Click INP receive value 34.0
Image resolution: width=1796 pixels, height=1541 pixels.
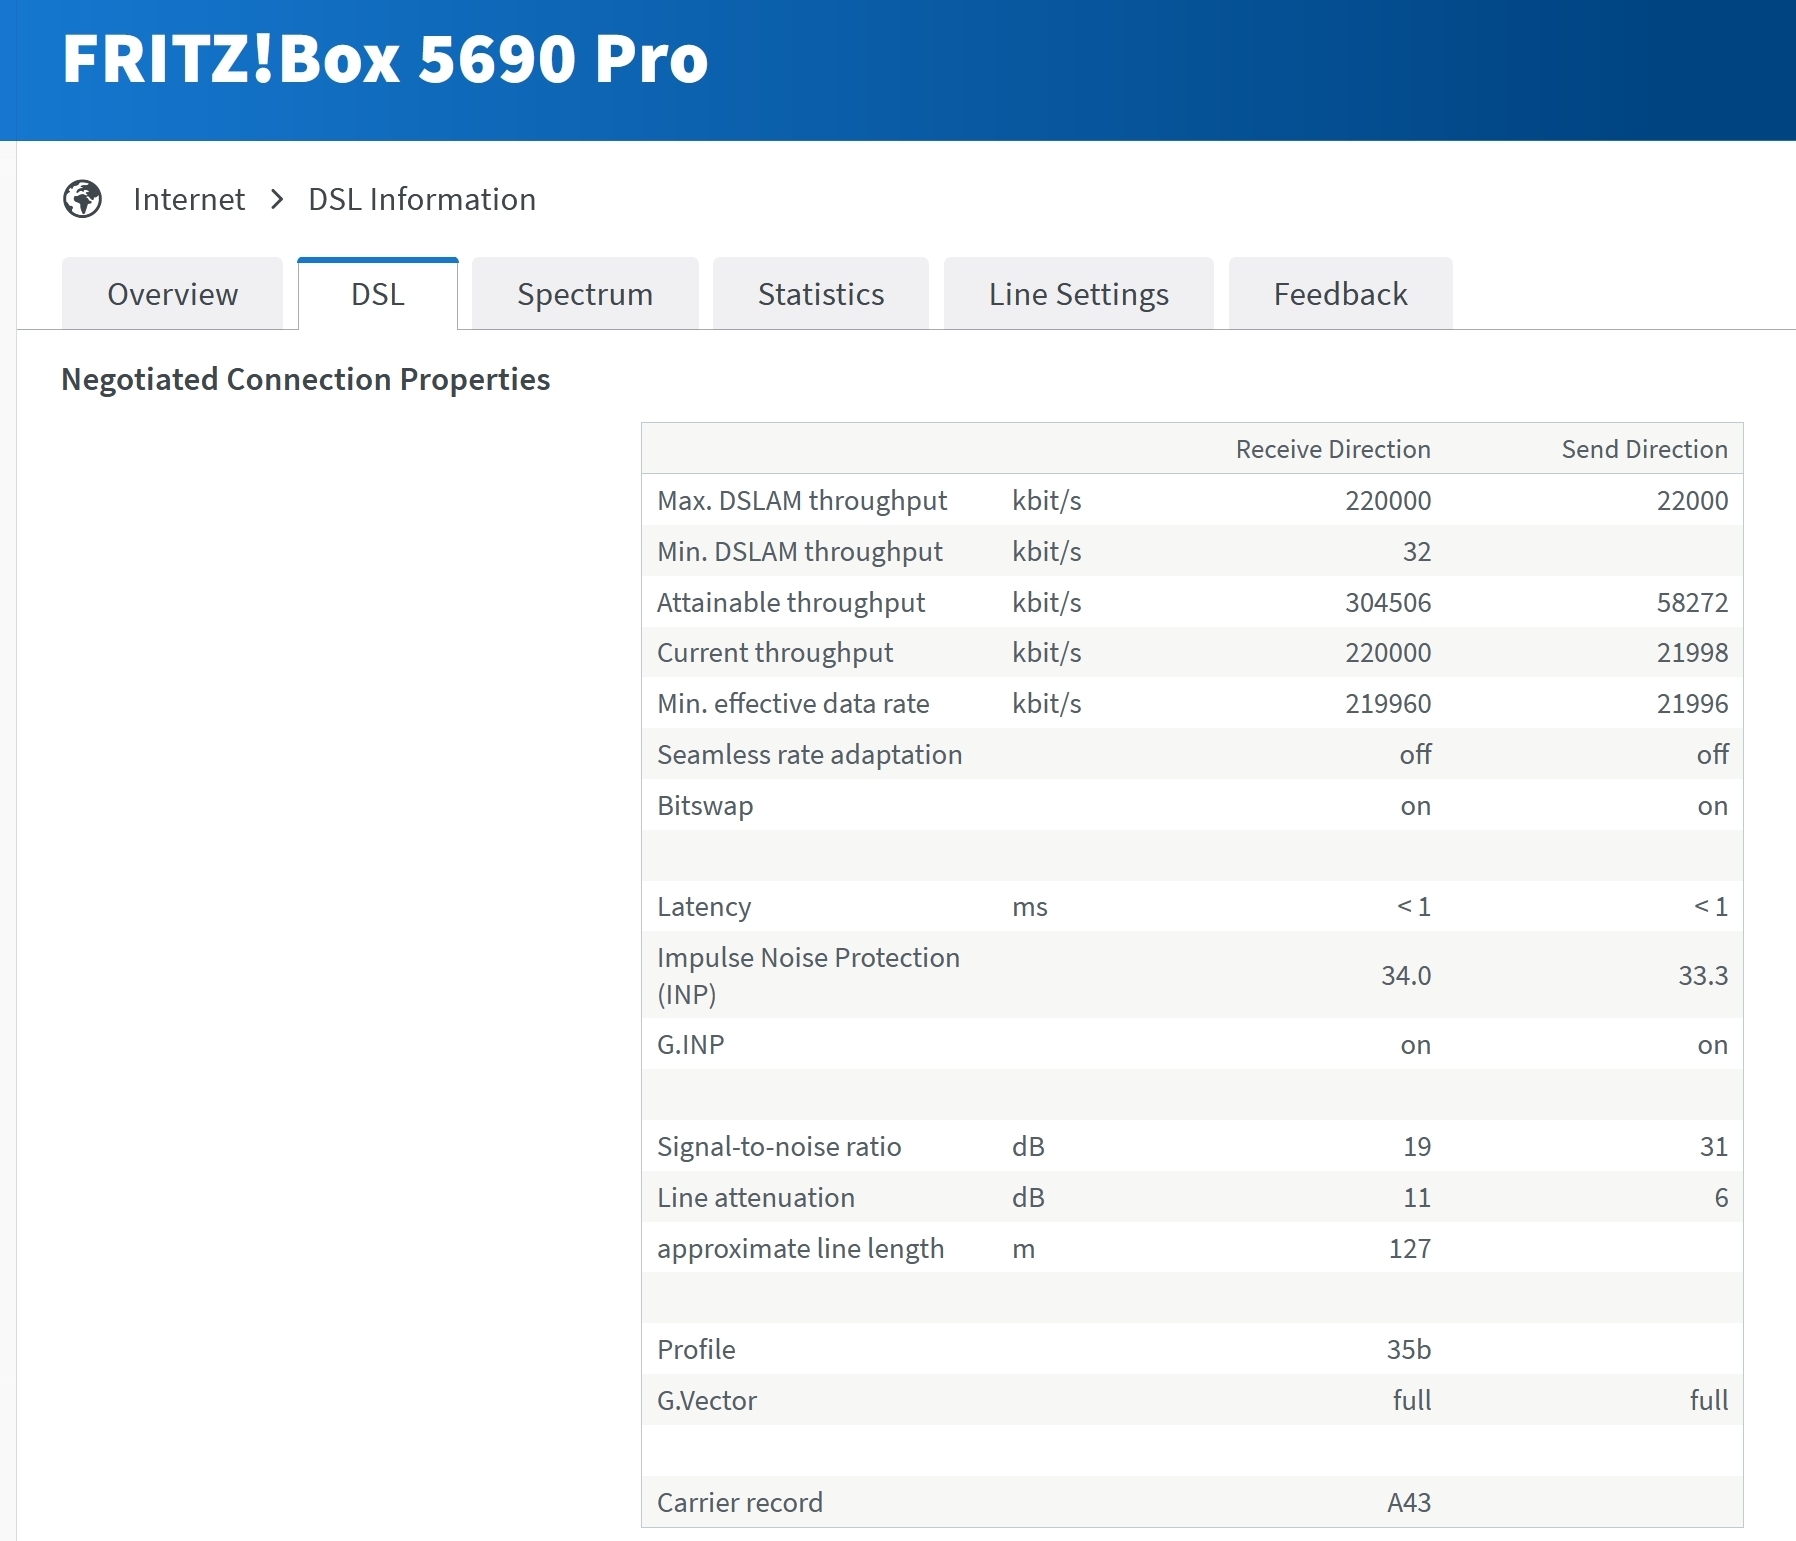[1406, 975]
